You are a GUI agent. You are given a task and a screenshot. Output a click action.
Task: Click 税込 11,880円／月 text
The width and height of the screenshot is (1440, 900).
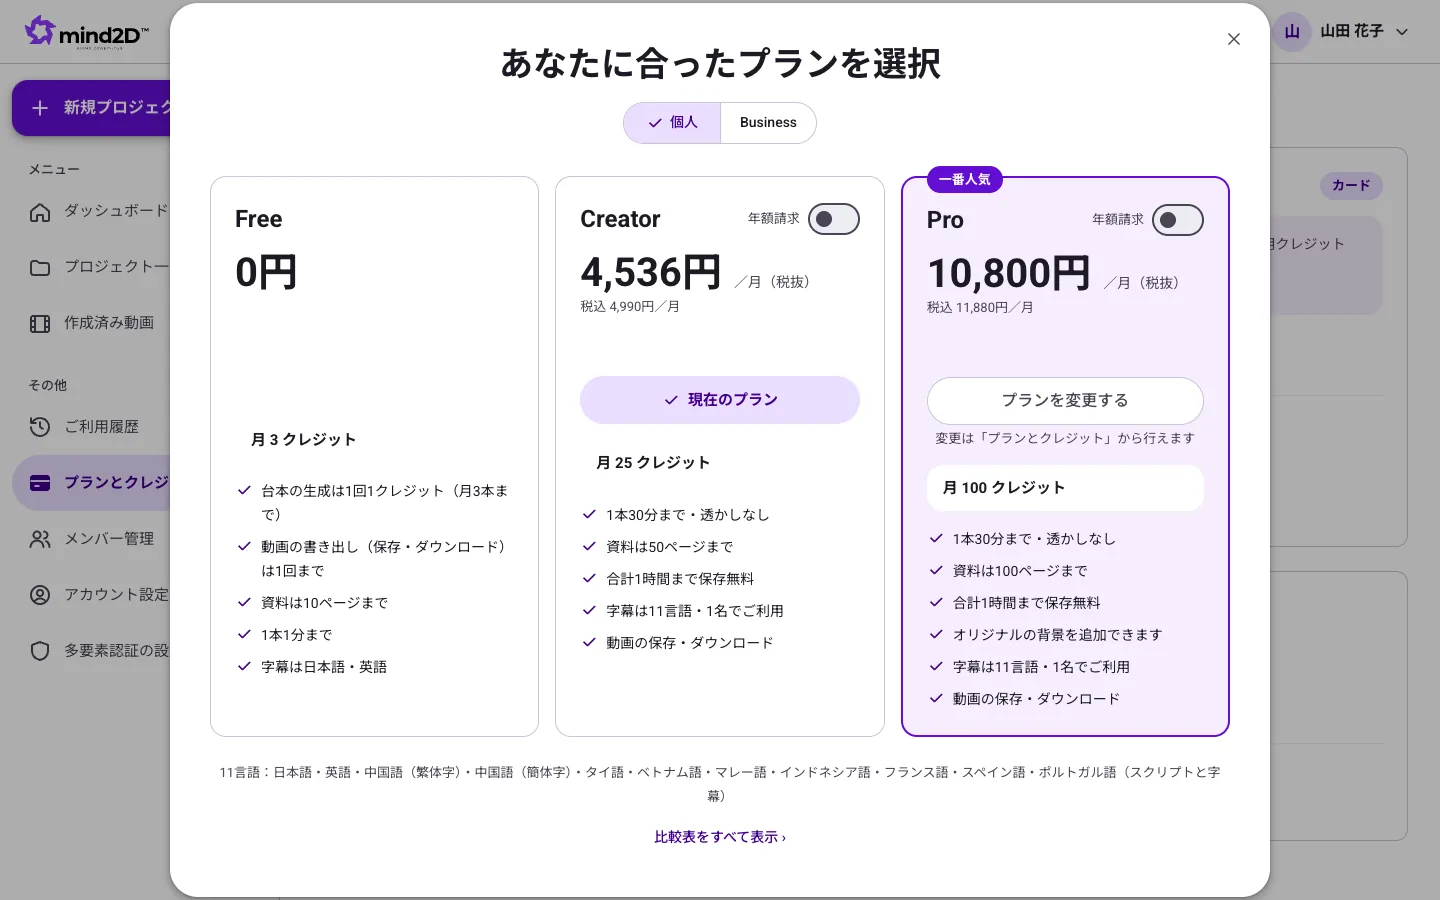tap(980, 308)
